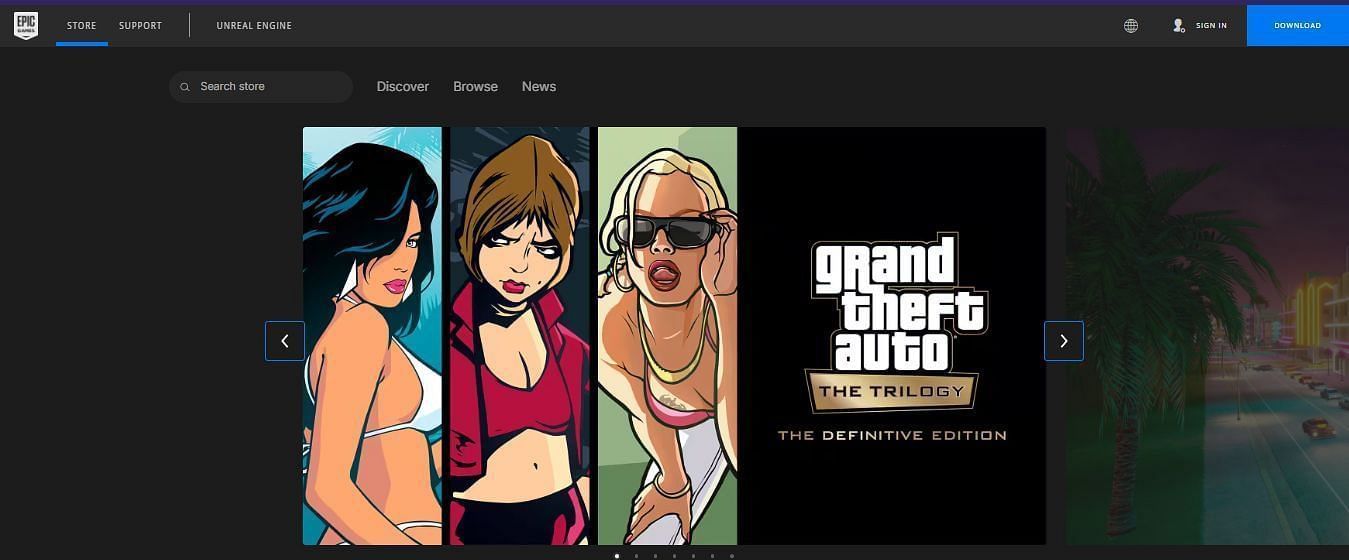Open the Support tab
The width and height of the screenshot is (1349, 560).
[140, 26]
